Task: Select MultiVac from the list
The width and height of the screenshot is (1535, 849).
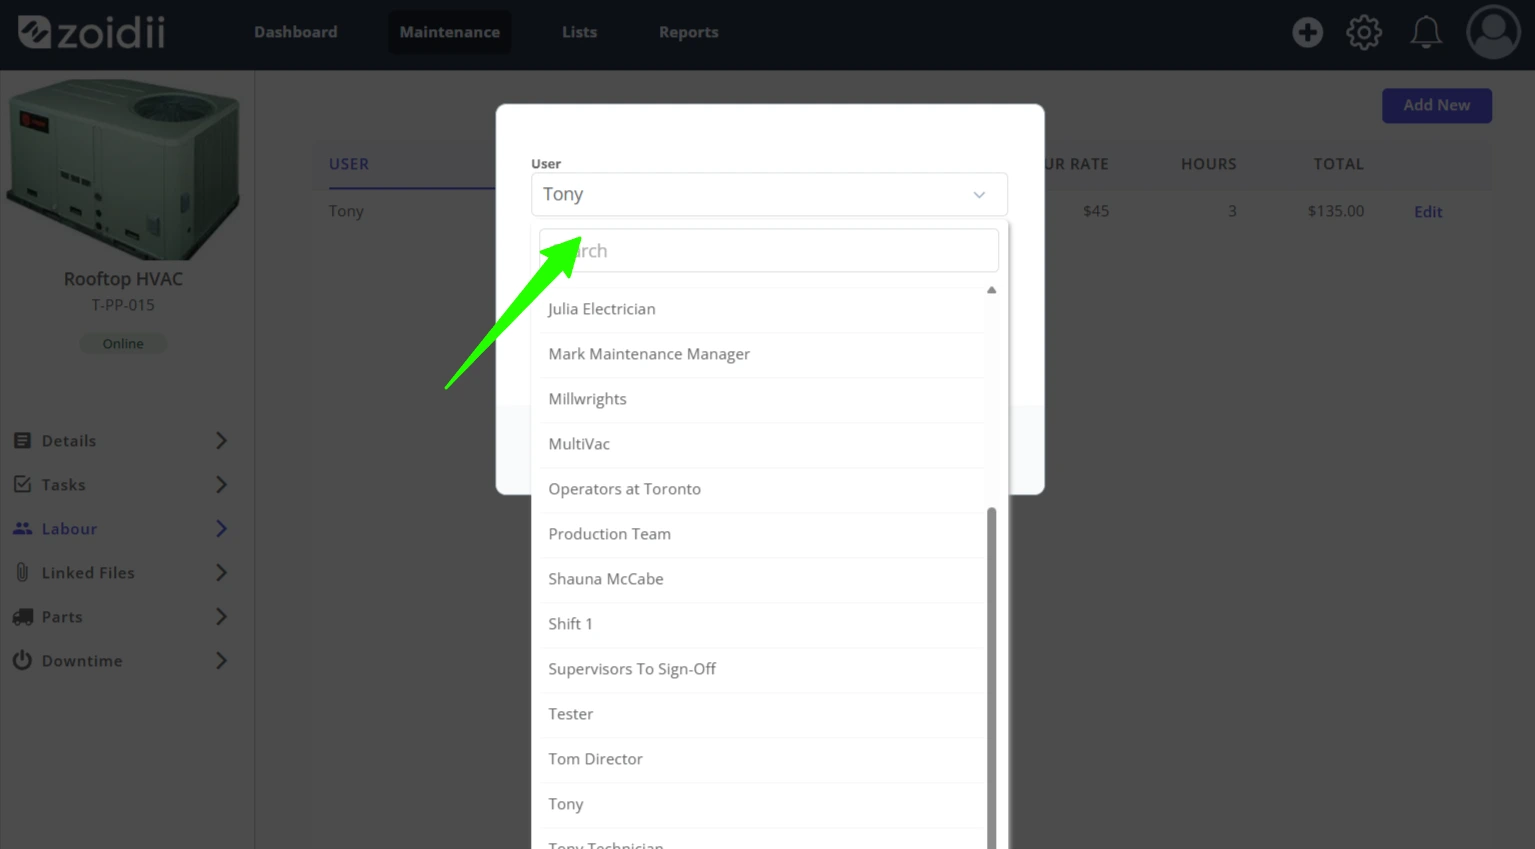Action: click(762, 444)
